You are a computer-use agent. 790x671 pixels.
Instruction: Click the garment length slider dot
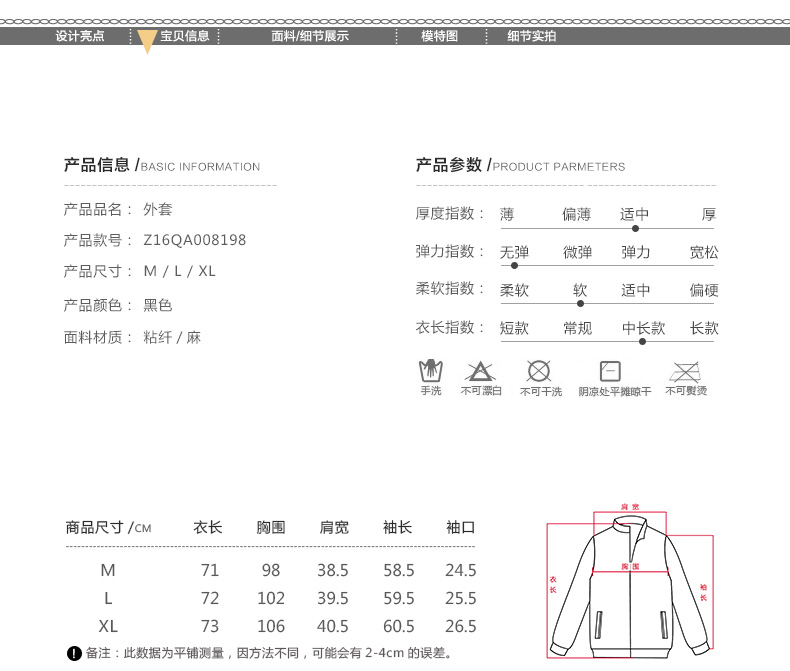(x=642, y=341)
